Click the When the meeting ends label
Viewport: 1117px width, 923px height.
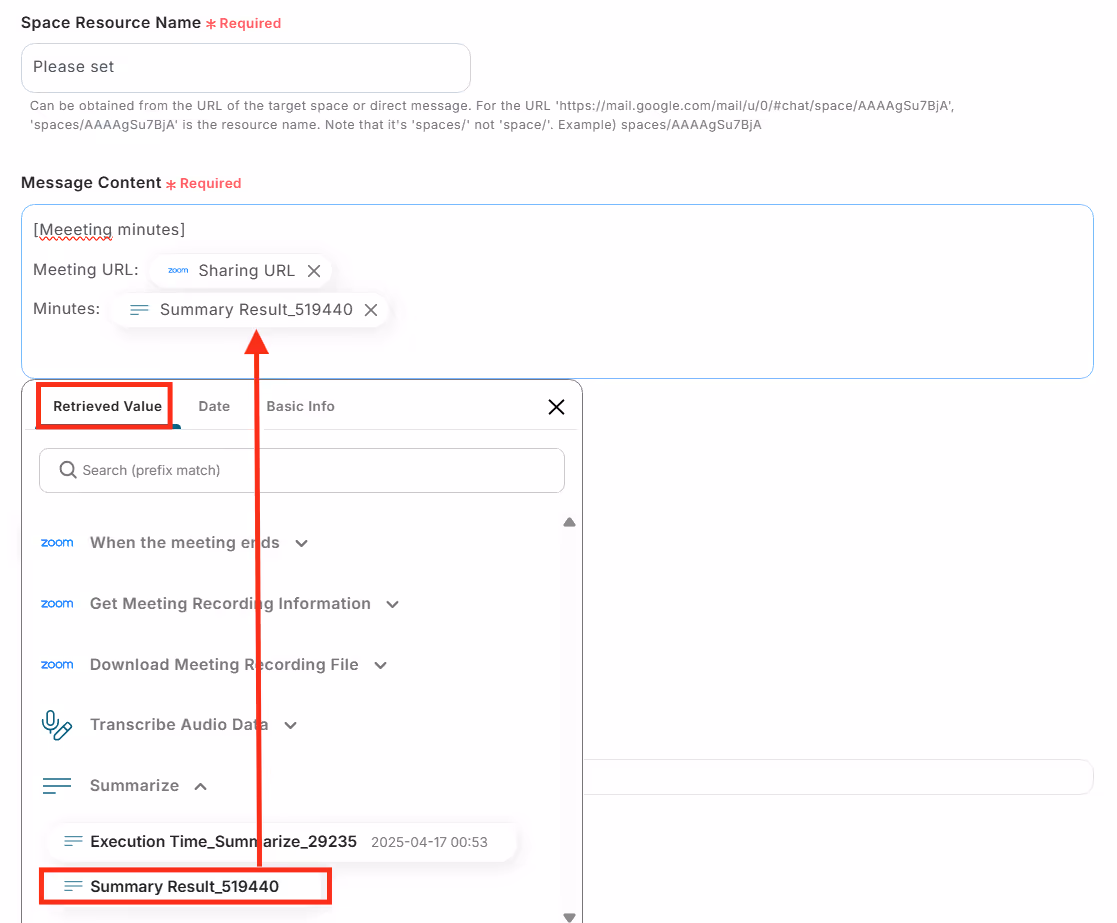[x=185, y=543]
